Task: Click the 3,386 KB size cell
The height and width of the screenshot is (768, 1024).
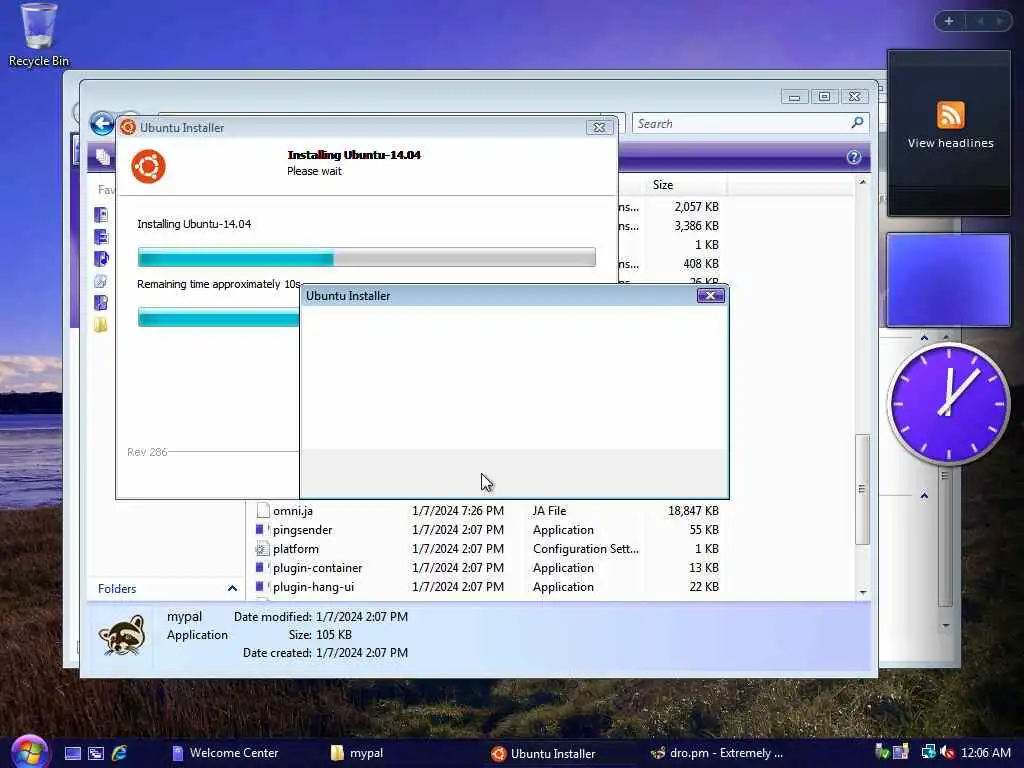Action: pos(696,225)
